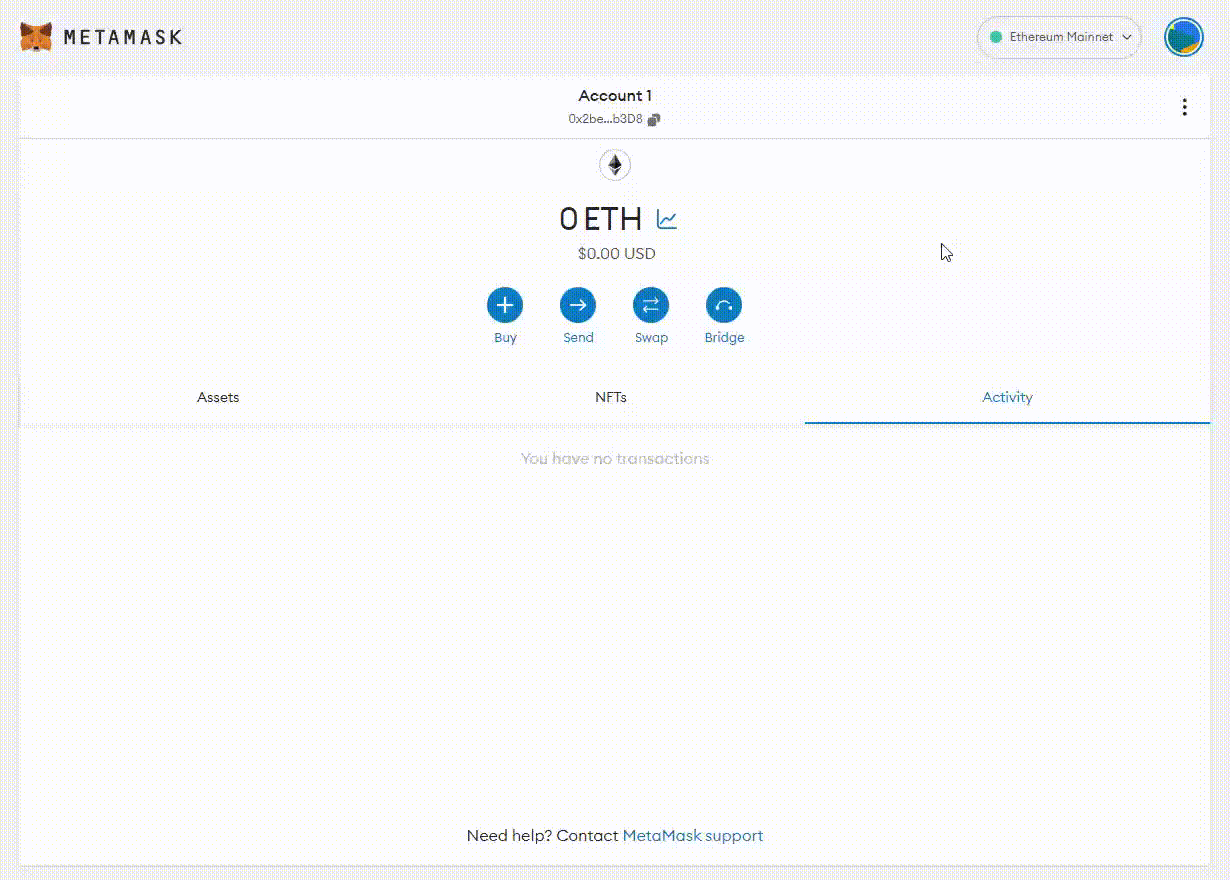This screenshot has width=1230, height=880.
Task: Open the portfolio chart icon beside balance
Action: coord(667,219)
